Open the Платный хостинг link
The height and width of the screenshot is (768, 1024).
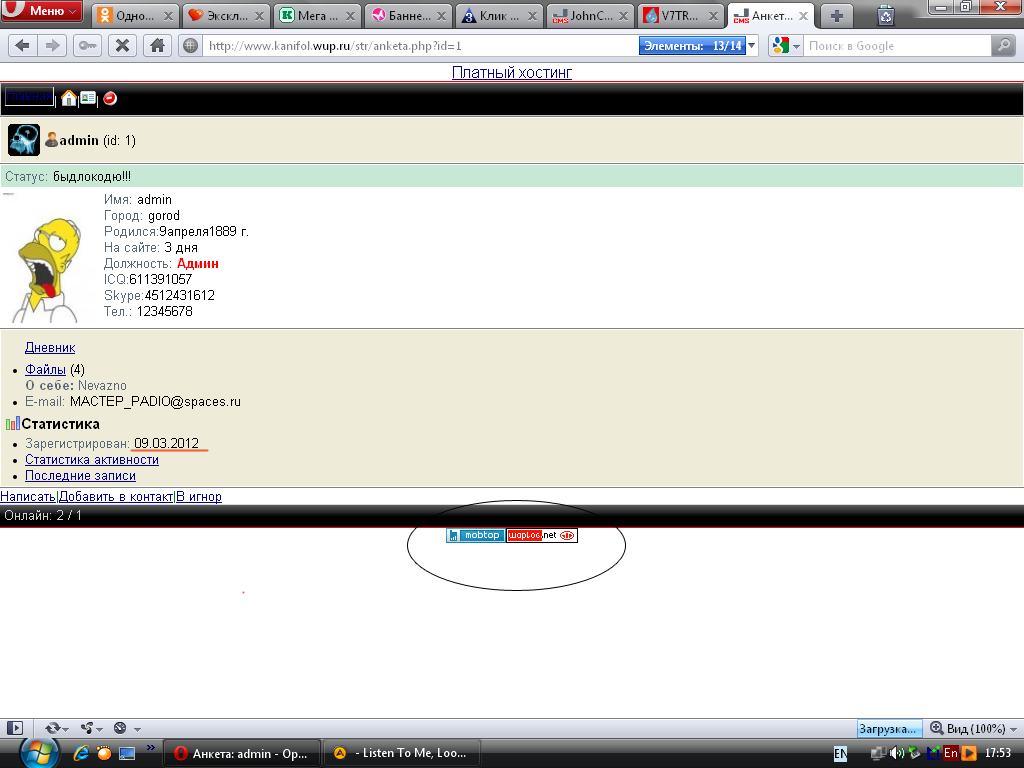tap(512, 72)
